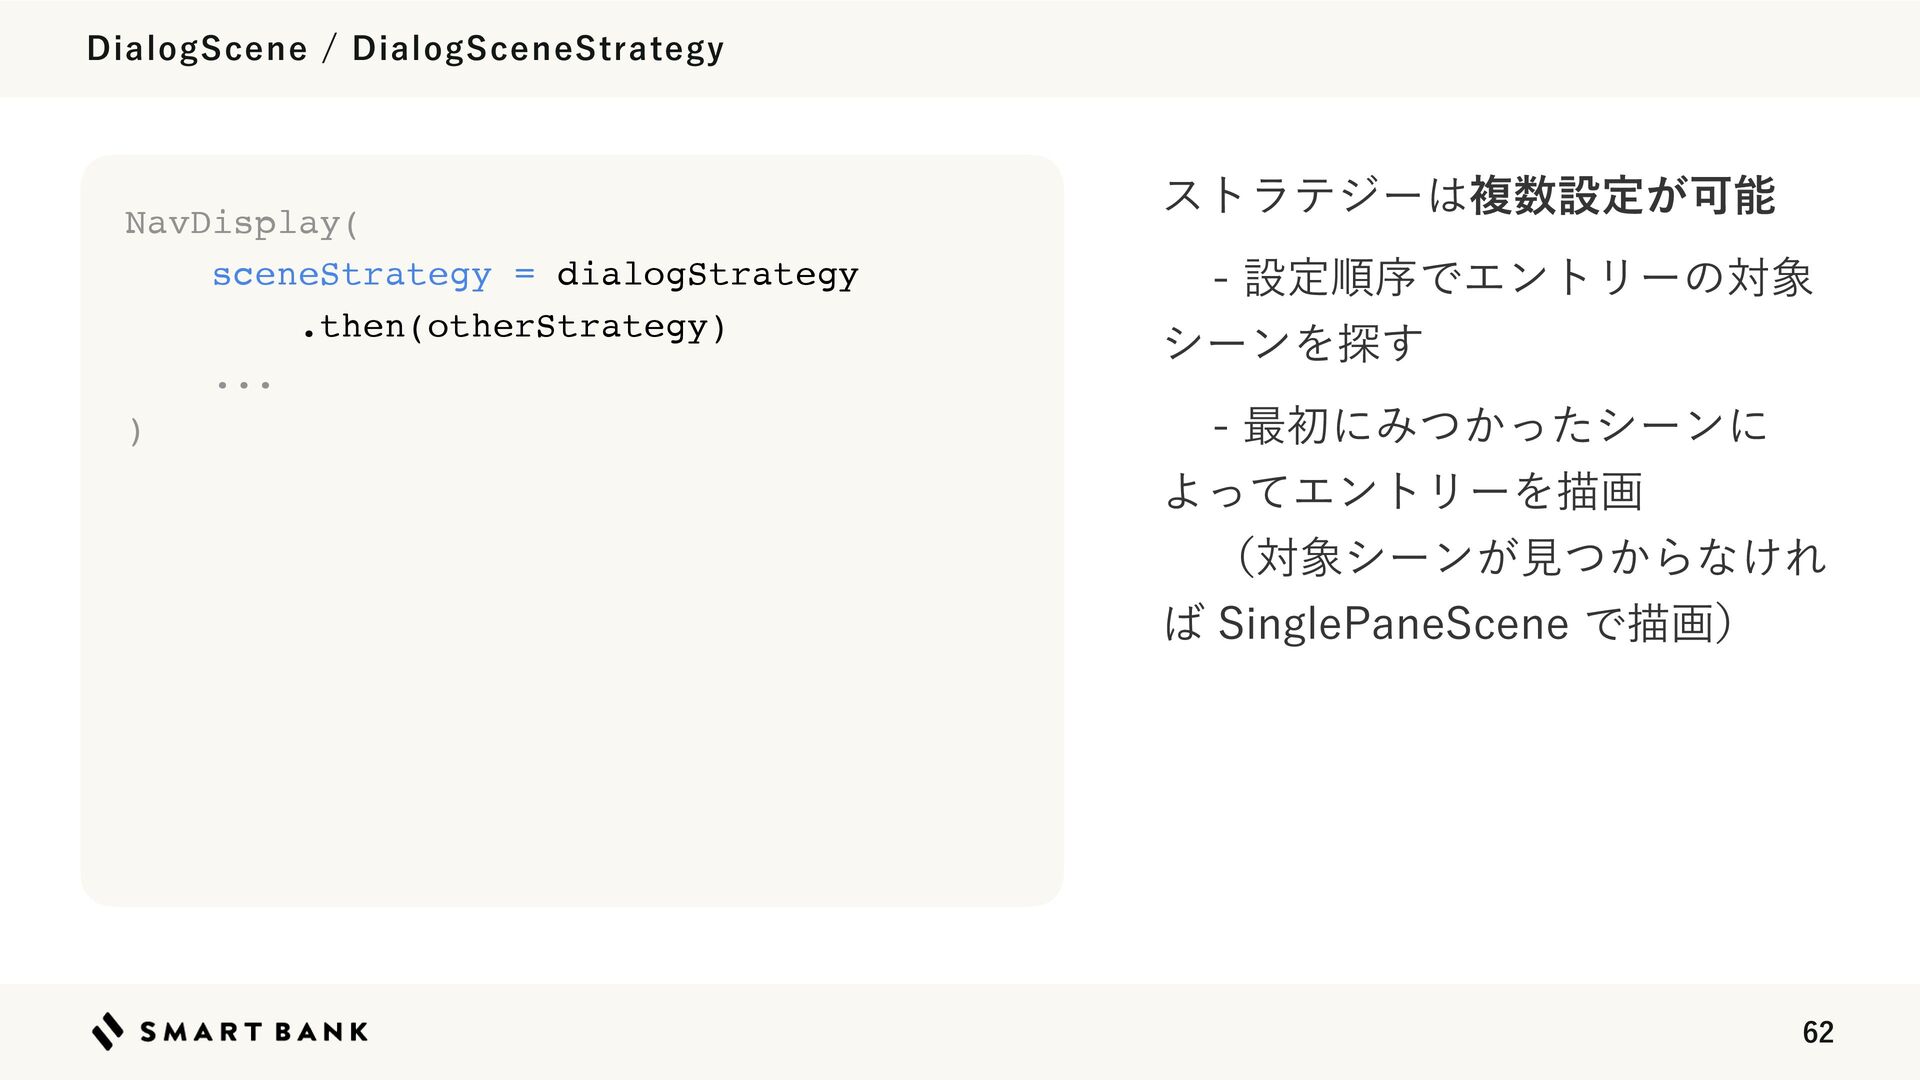Image resolution: width=1920 pixels, height=1080 pixels.
Task: Click the bullet 最初にみつかったシーンに
Action: pos(1491,425)
